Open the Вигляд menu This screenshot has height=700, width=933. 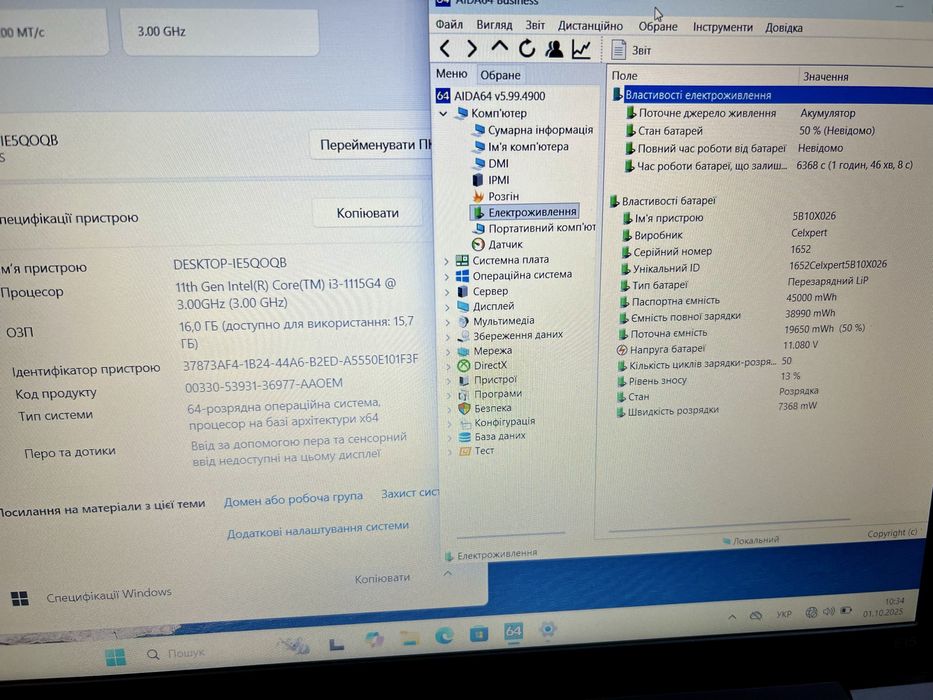click(x=494, y=25)
